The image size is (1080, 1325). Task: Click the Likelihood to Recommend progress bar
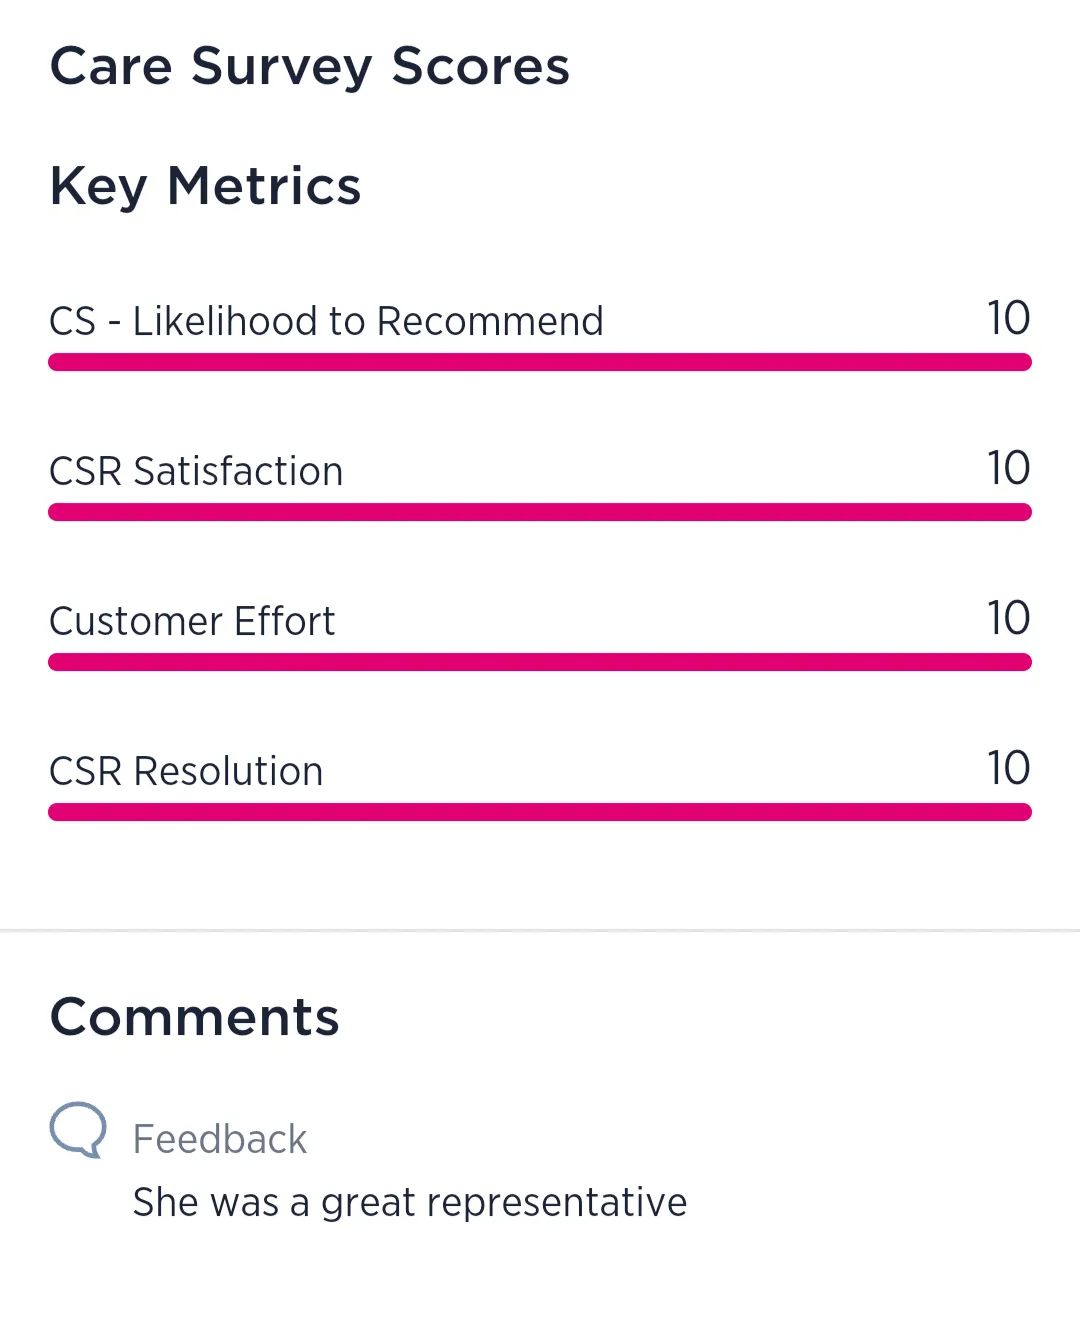(x=540, y=362)
